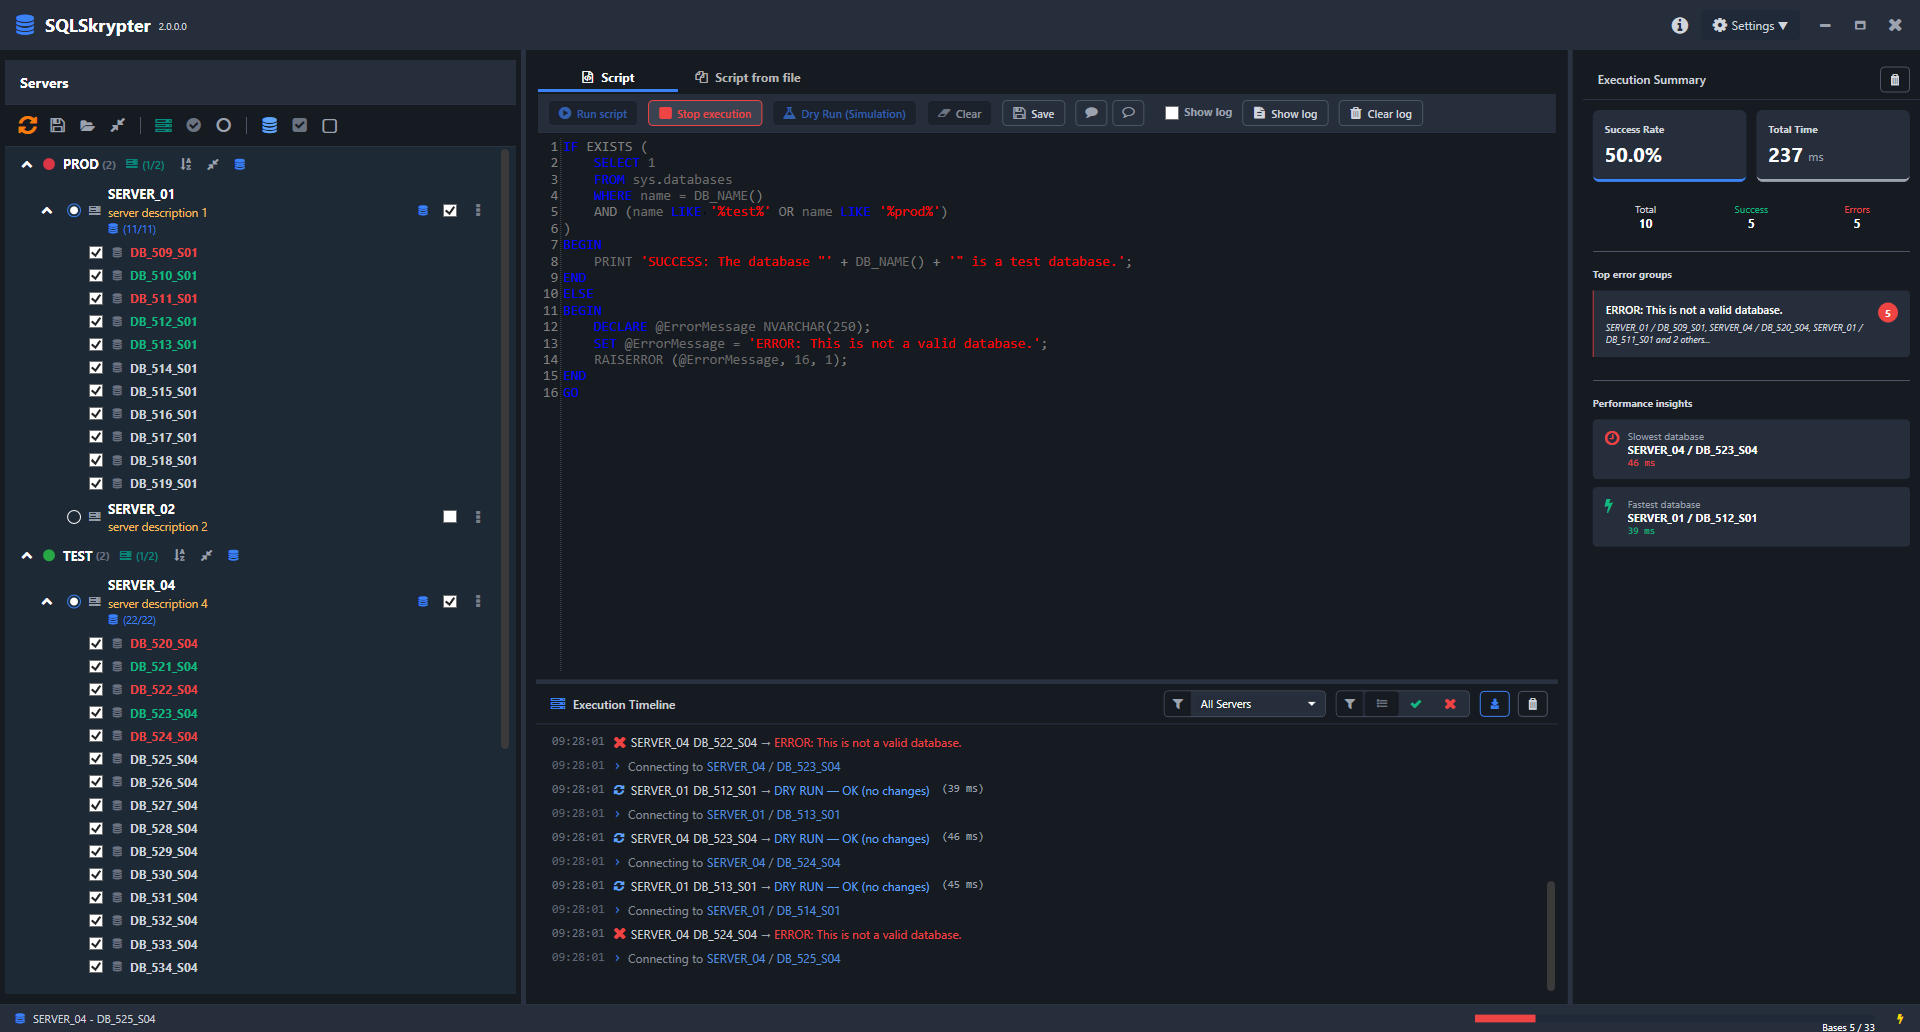Image resolution: width=1920 pixels, height=1032 pixels.
Task: Select the SERVER_02 radio button
Action: tap(74, 517)
